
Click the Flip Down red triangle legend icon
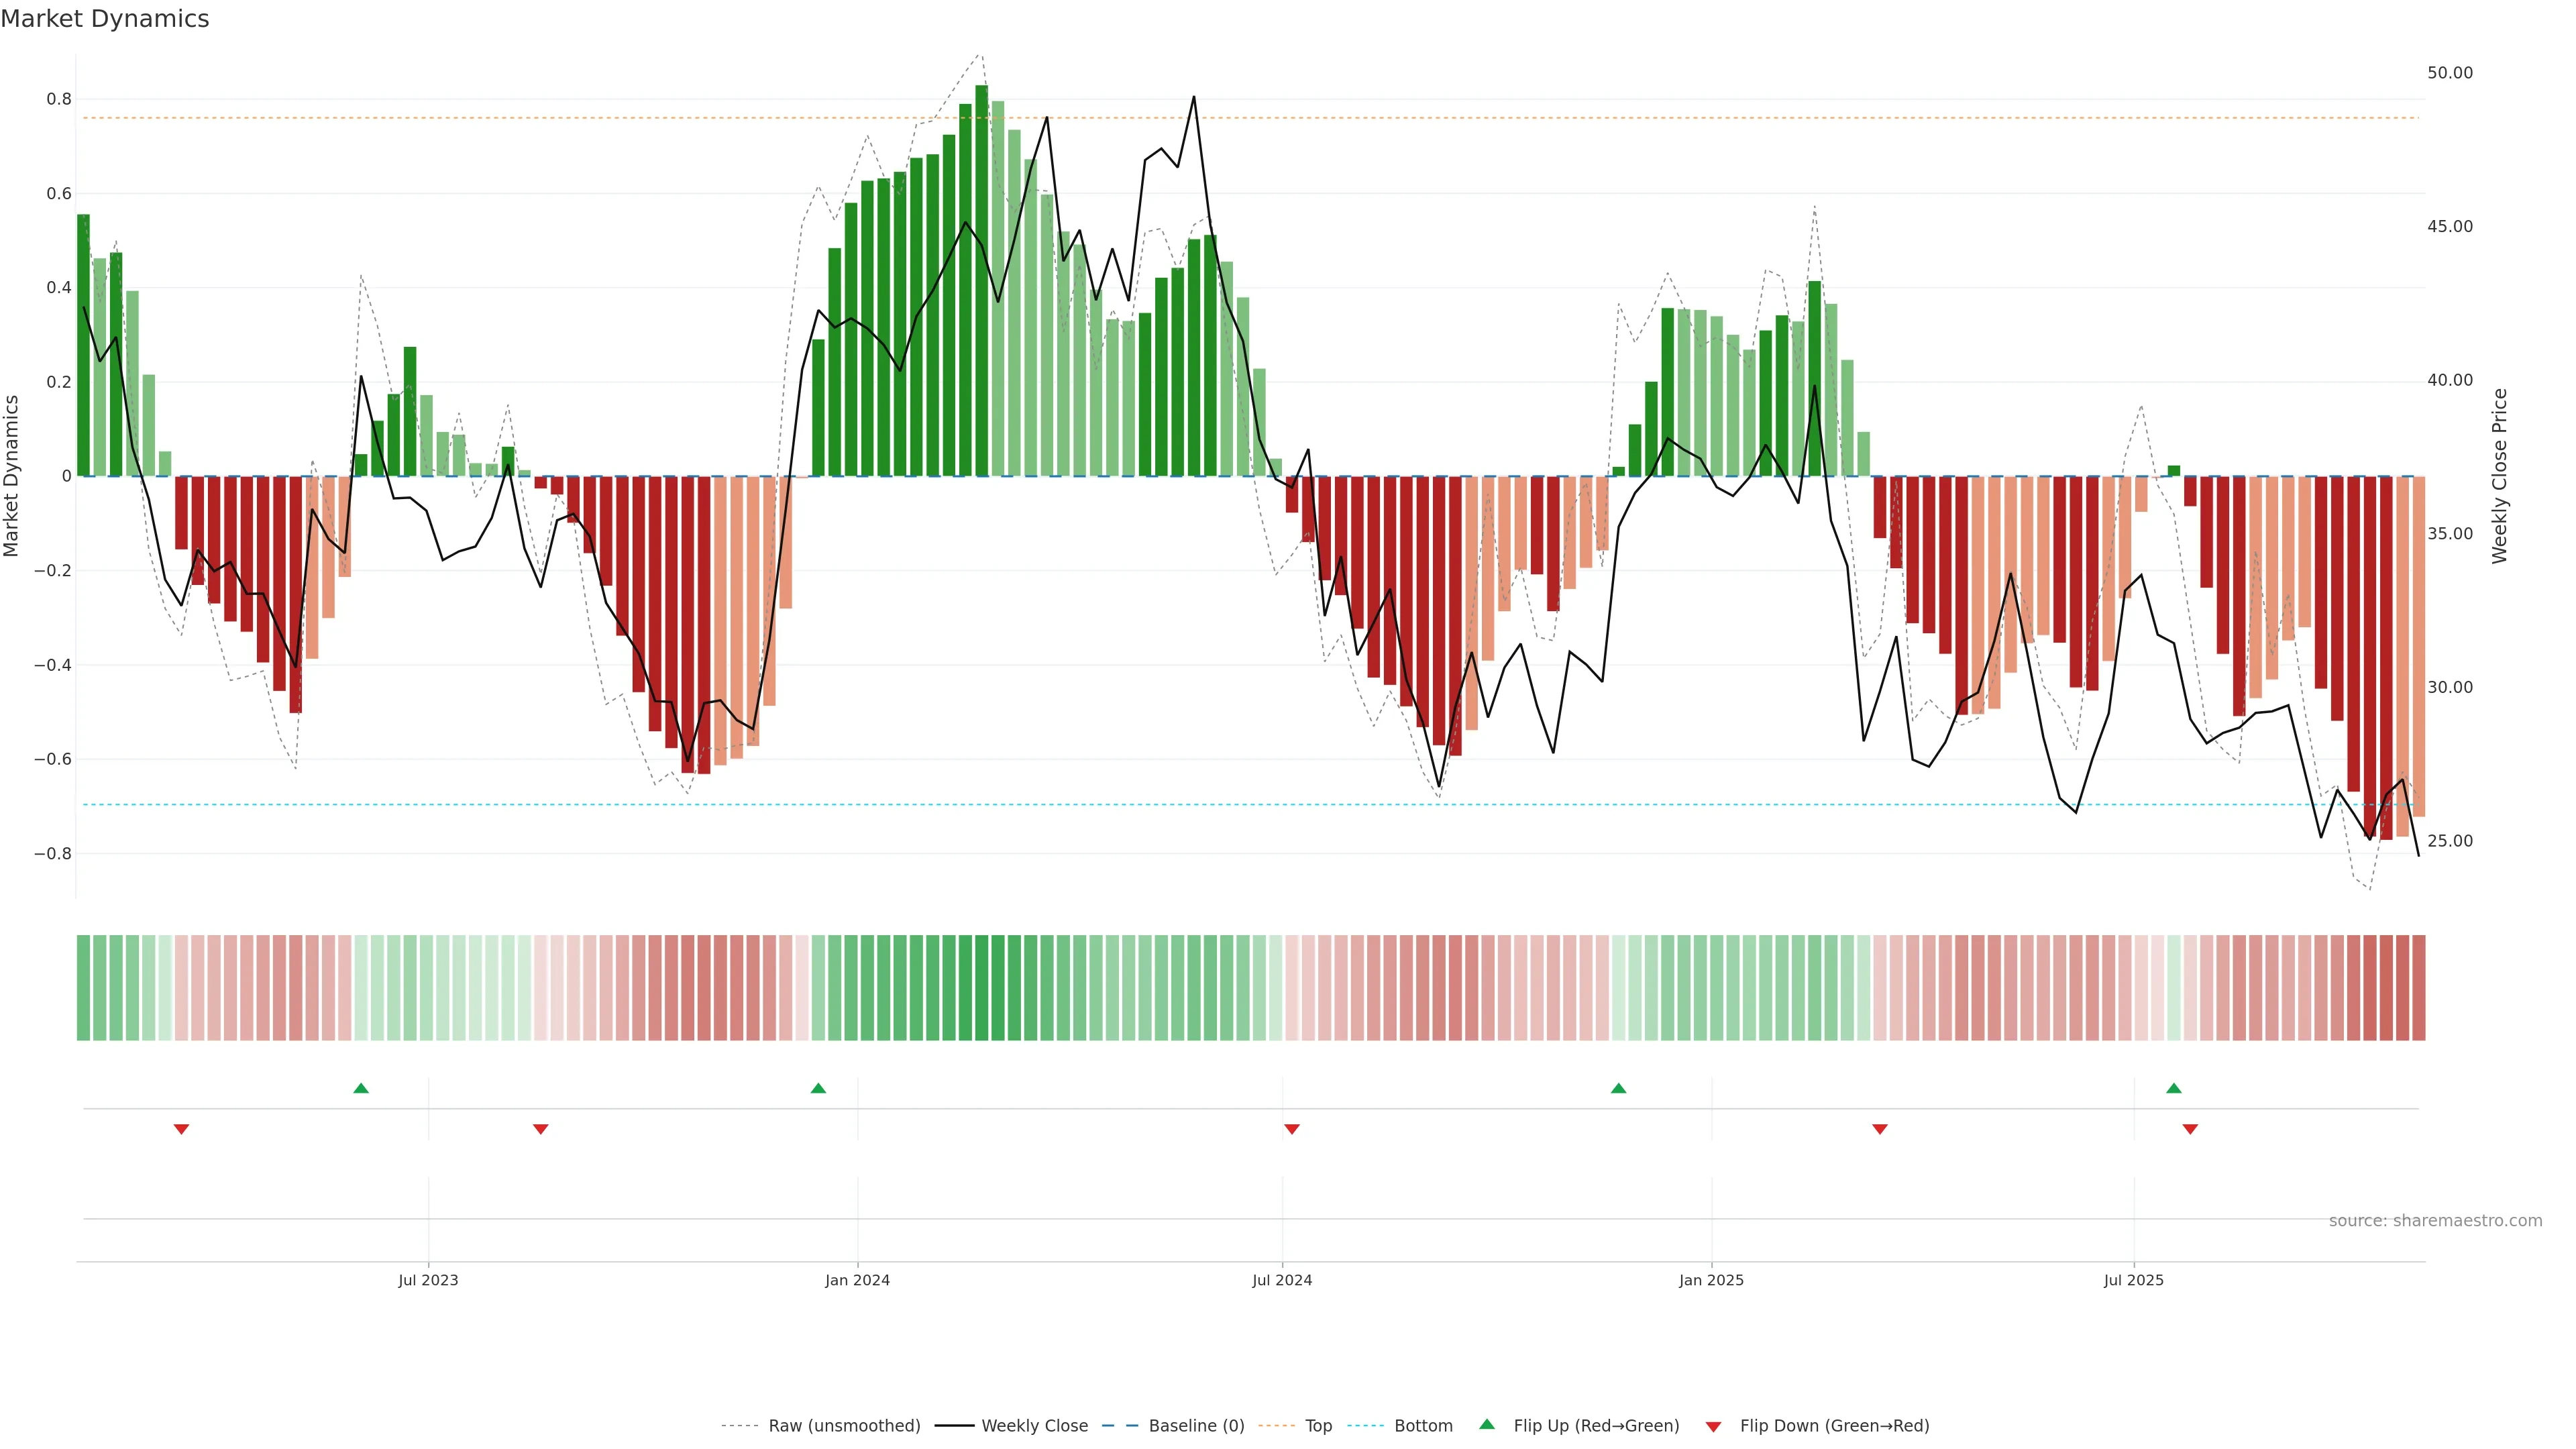1713,1426
